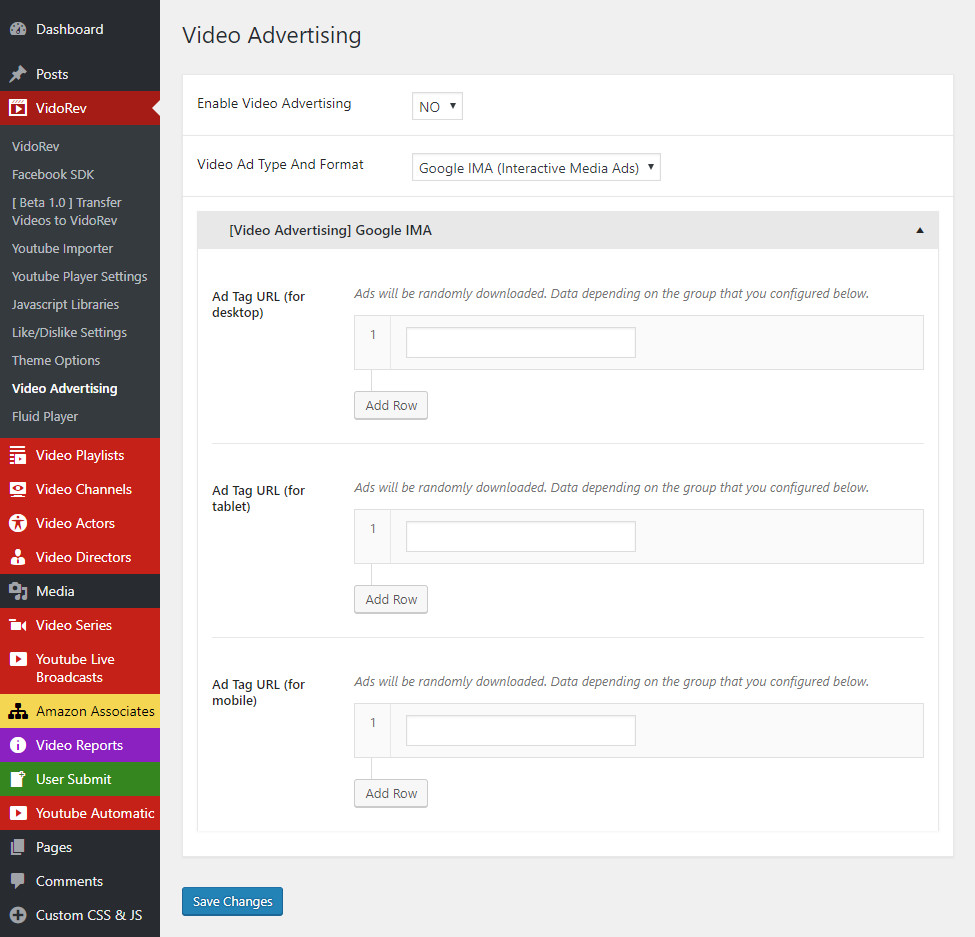The image size is (975, 937).
Task: Click the Video Actors person icon
Action: point(18,524)
